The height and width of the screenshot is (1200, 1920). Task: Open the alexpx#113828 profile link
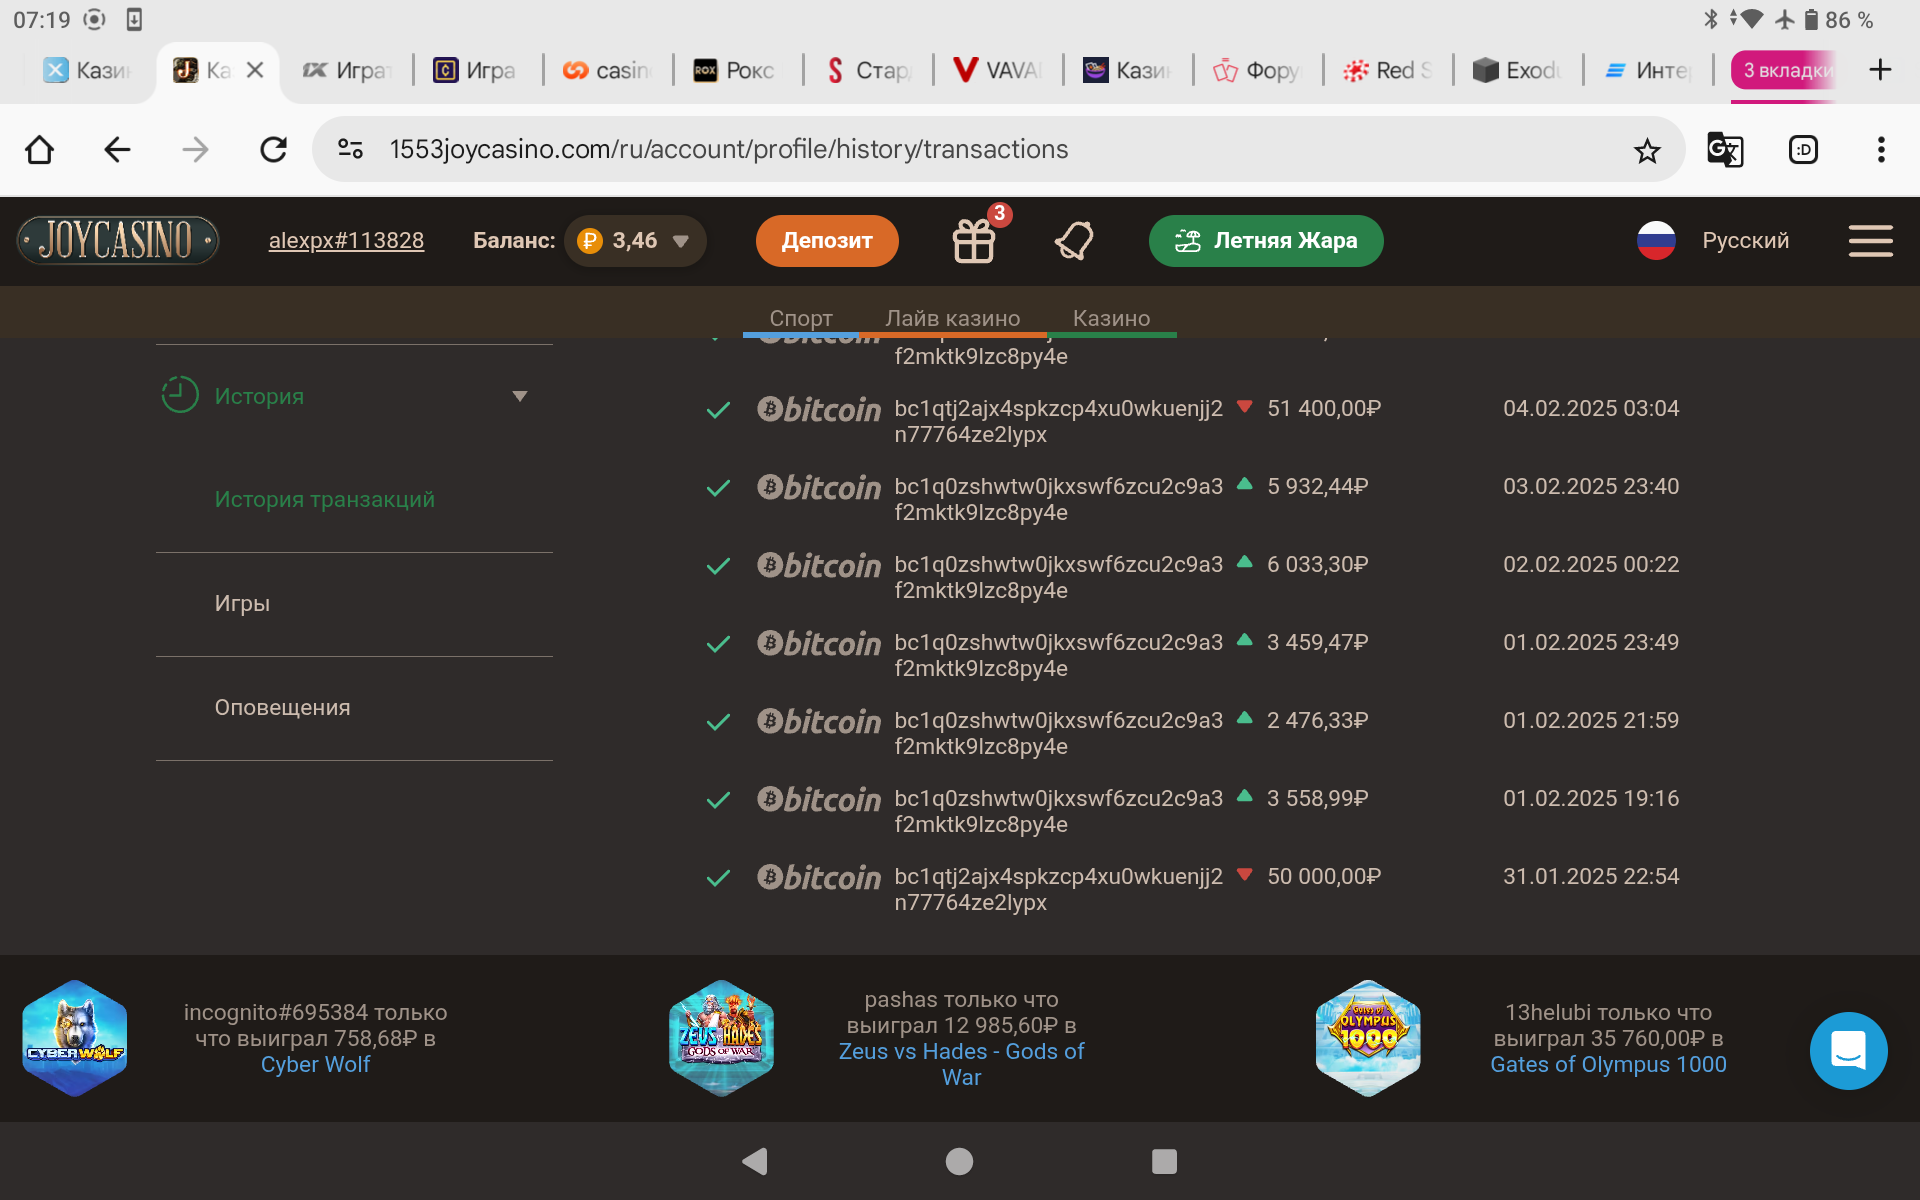tap(346, 241)
